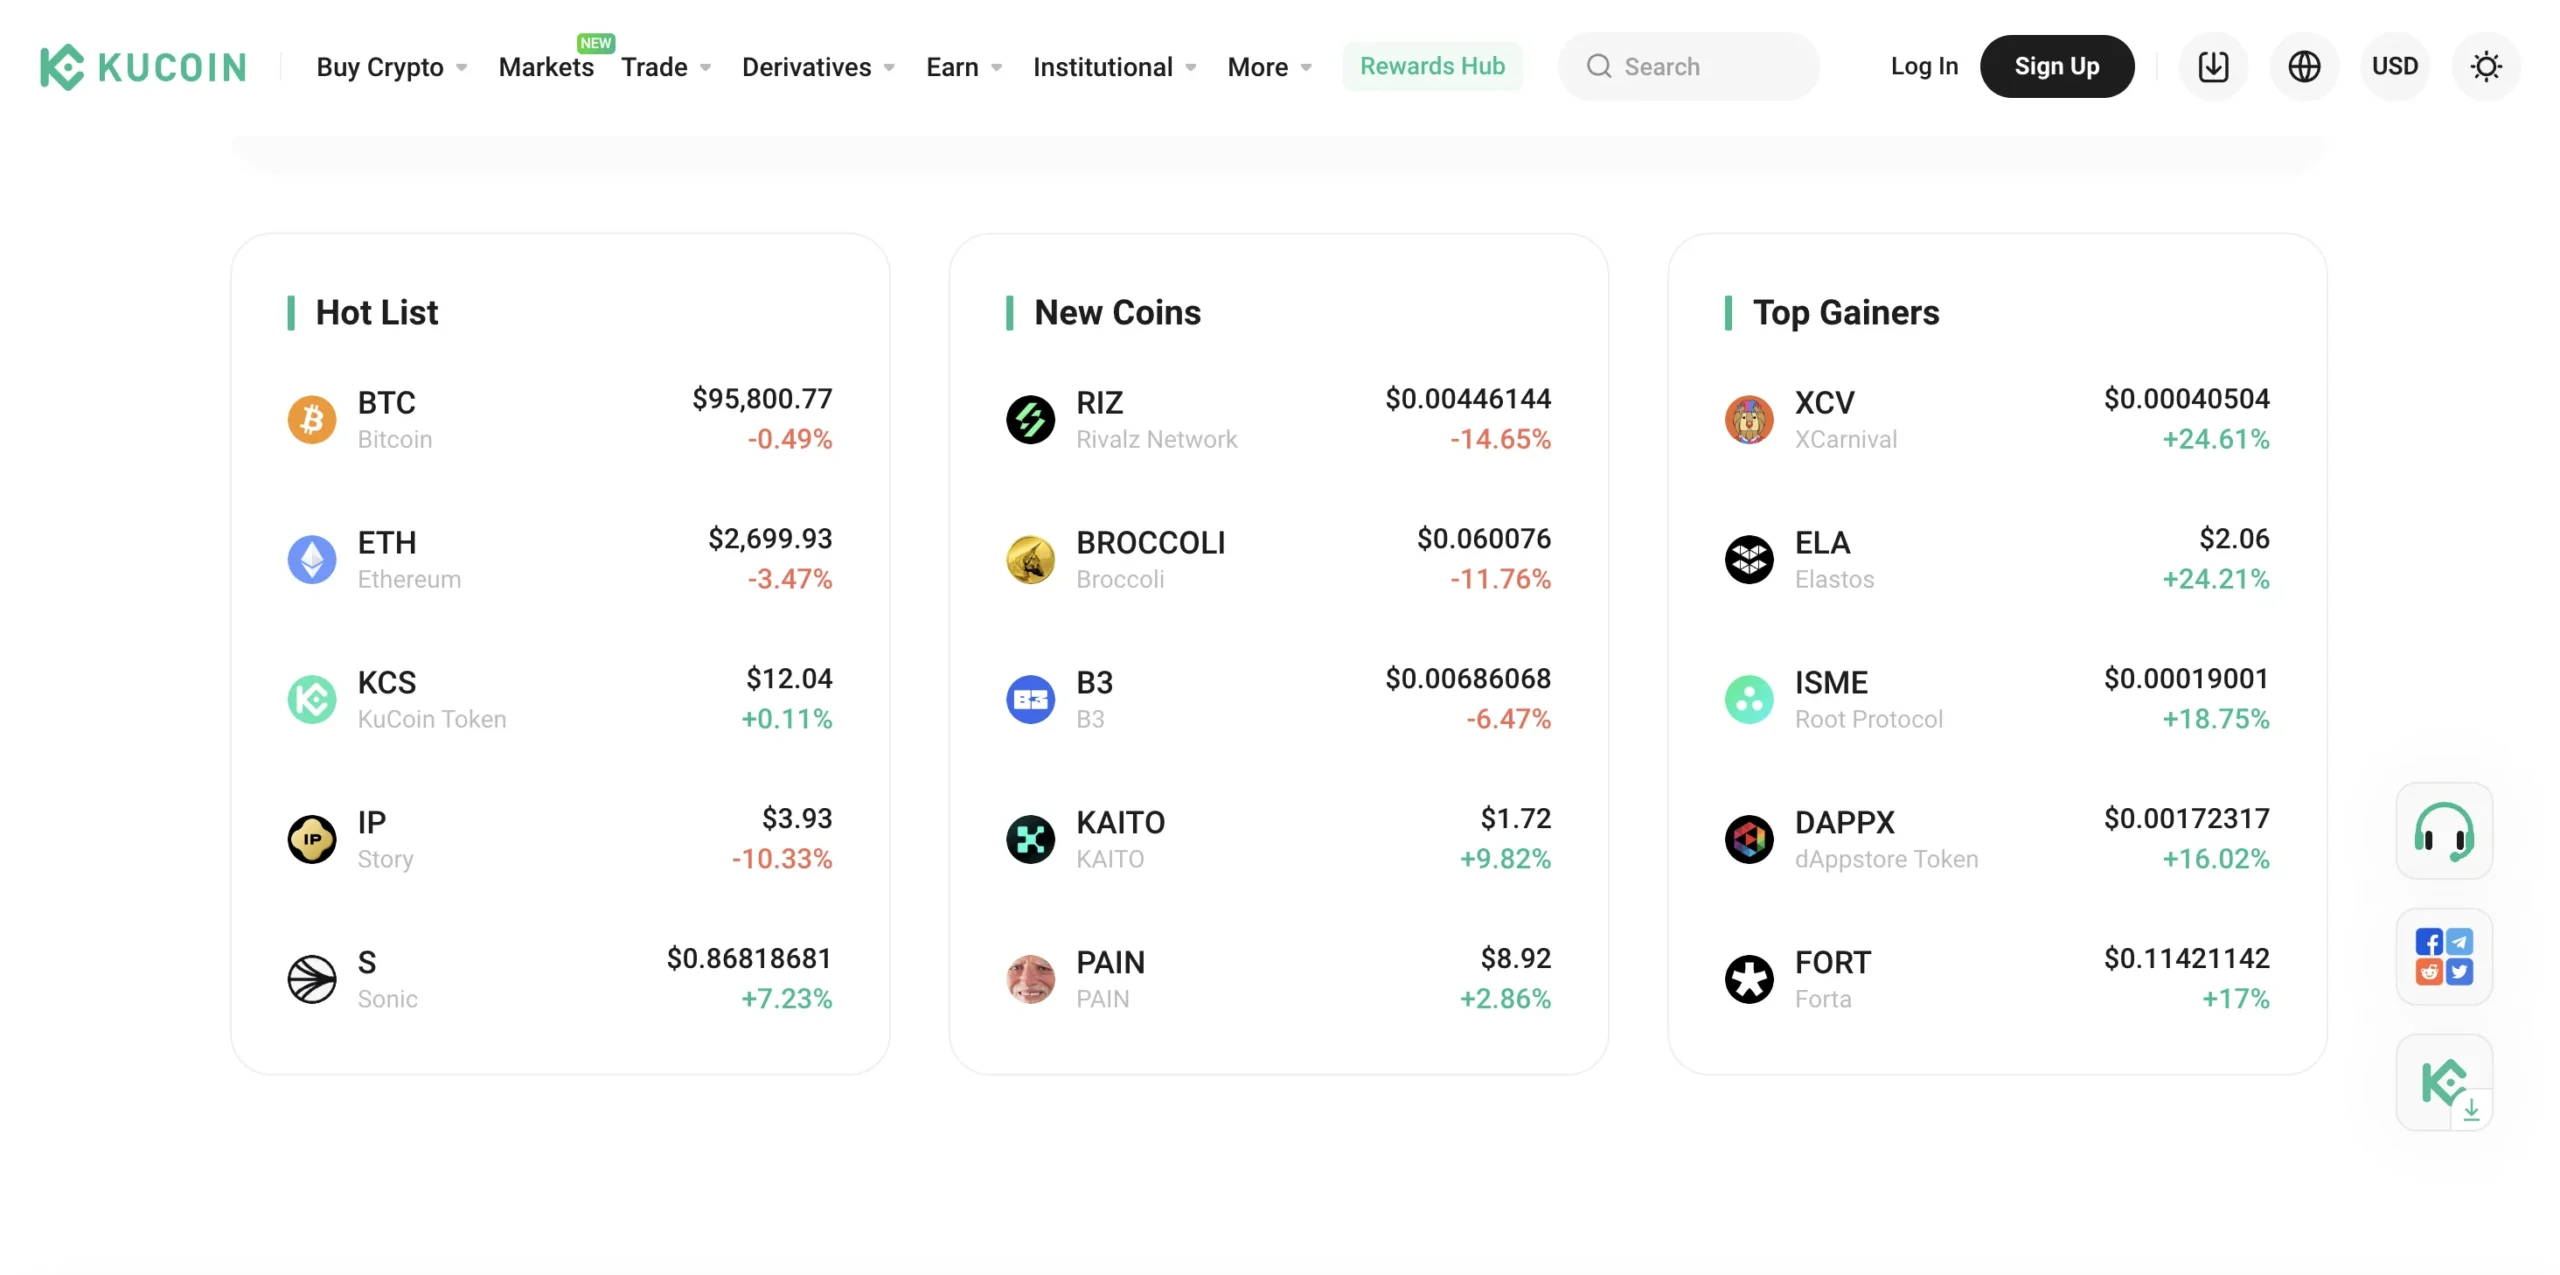Open the dAppstore Token name
This screenshot has width=2560, height=1275.
coord(1886,859)
